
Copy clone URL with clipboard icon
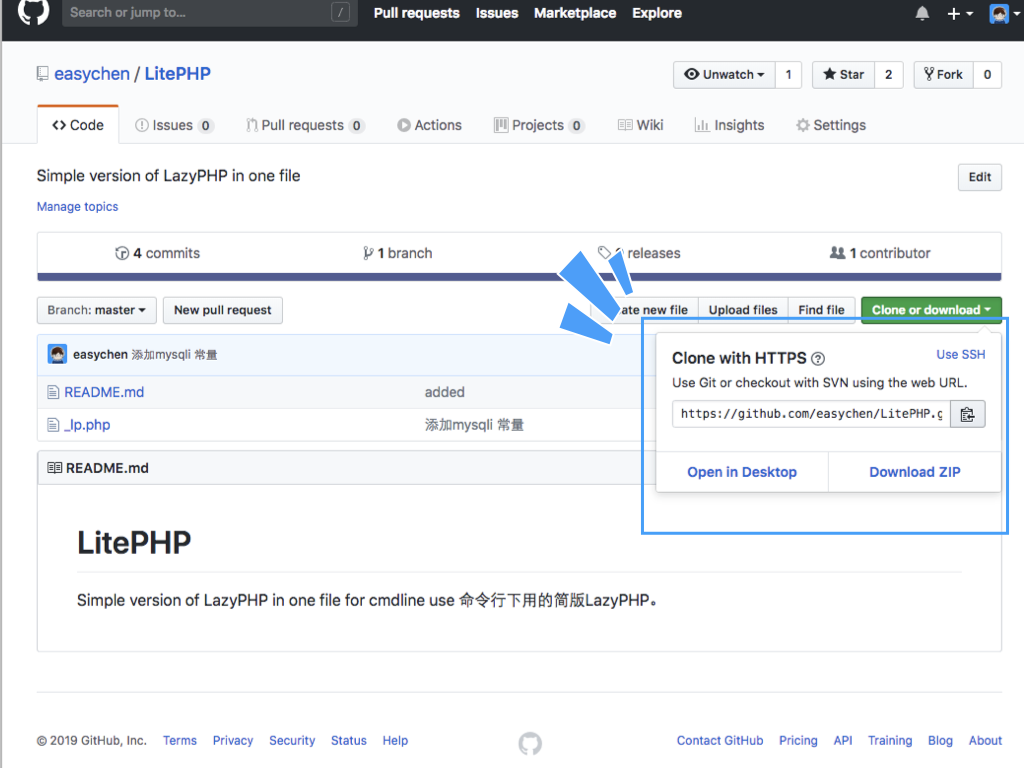click(x=967, y=413)
